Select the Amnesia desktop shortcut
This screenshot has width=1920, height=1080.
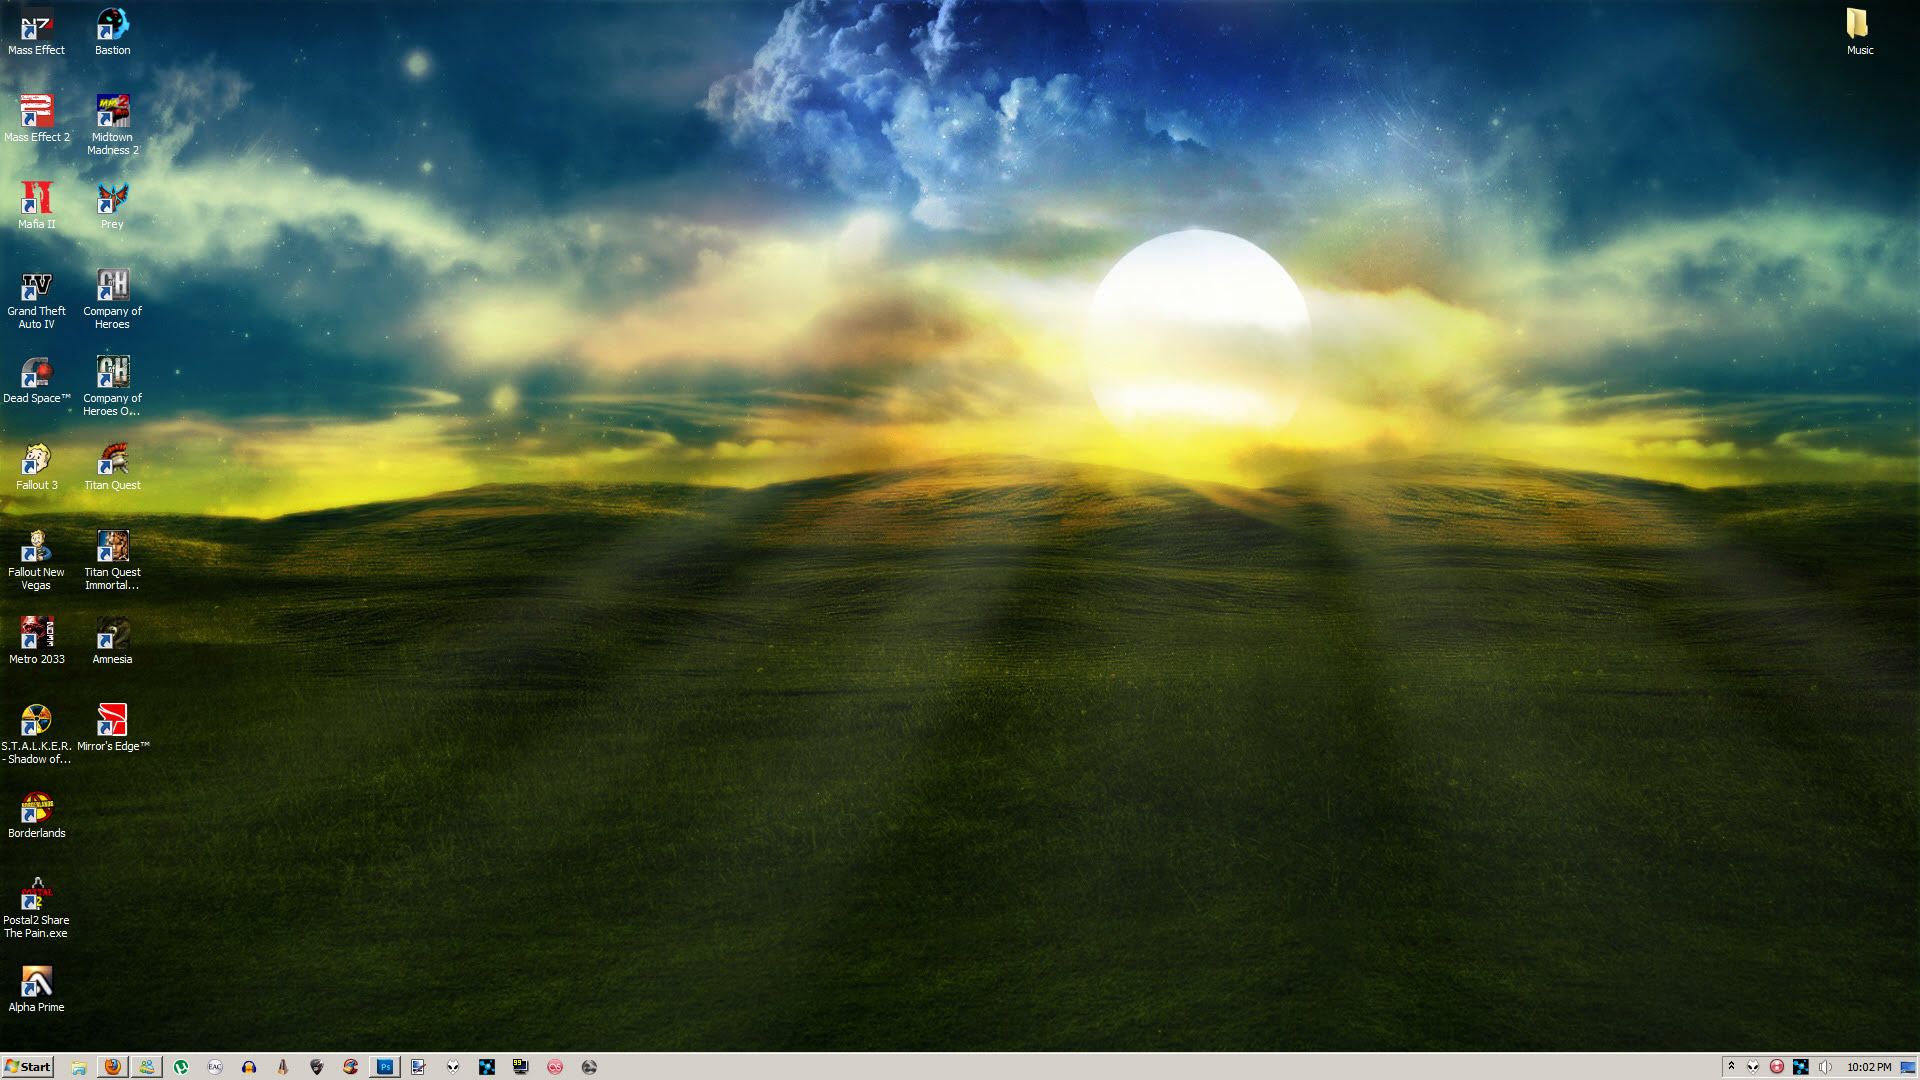pyautogui.click(x=112, y=634)
